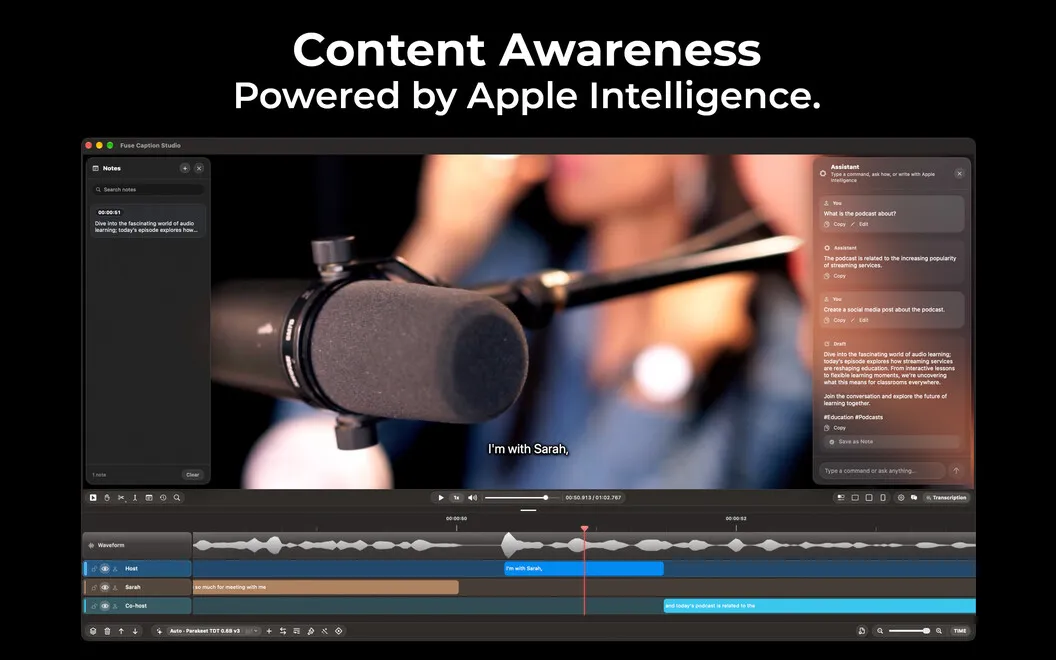Toggle the lock on Host track
This screenshot has width=1056, height=660.
pos(94,569)
